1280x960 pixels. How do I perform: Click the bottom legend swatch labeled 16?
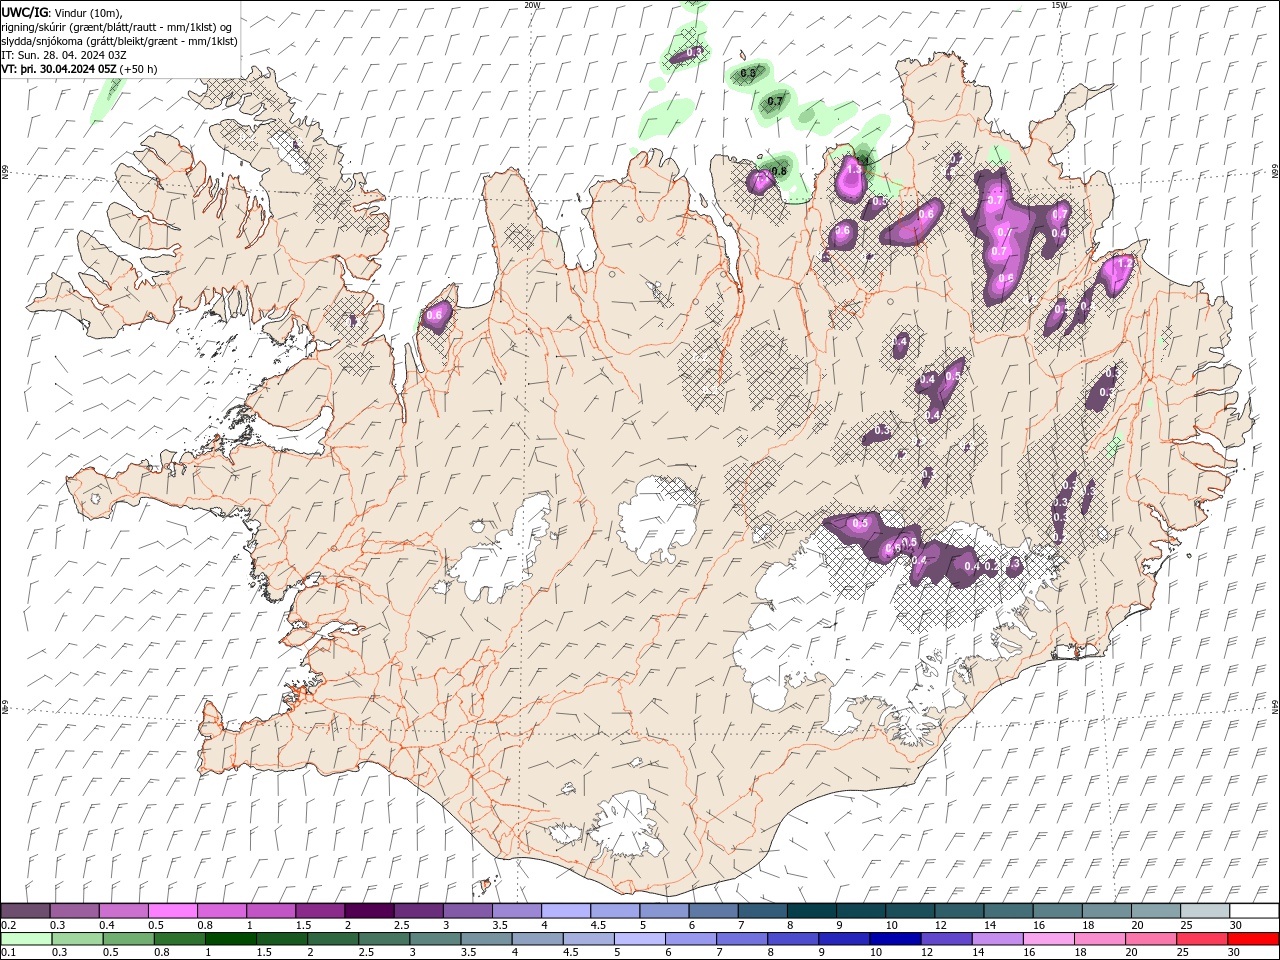[x=1049, y=939]
